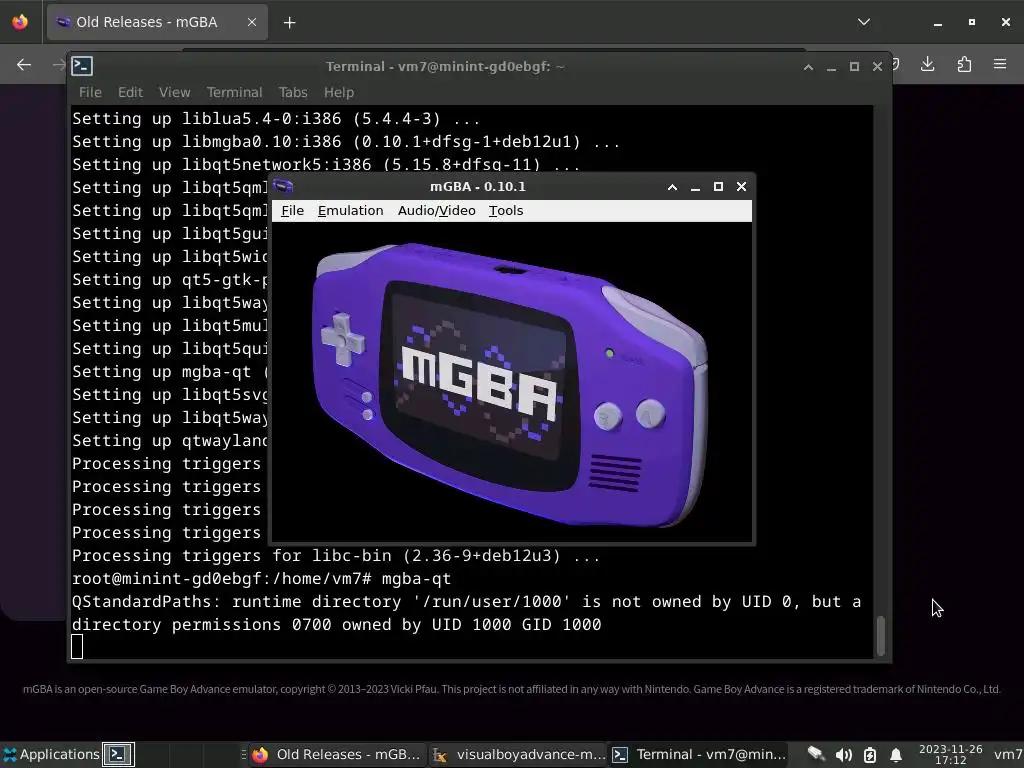This screenshot has width=1024, height=768.
Task: Click the volume speaker tray icon
Action: 843,755
